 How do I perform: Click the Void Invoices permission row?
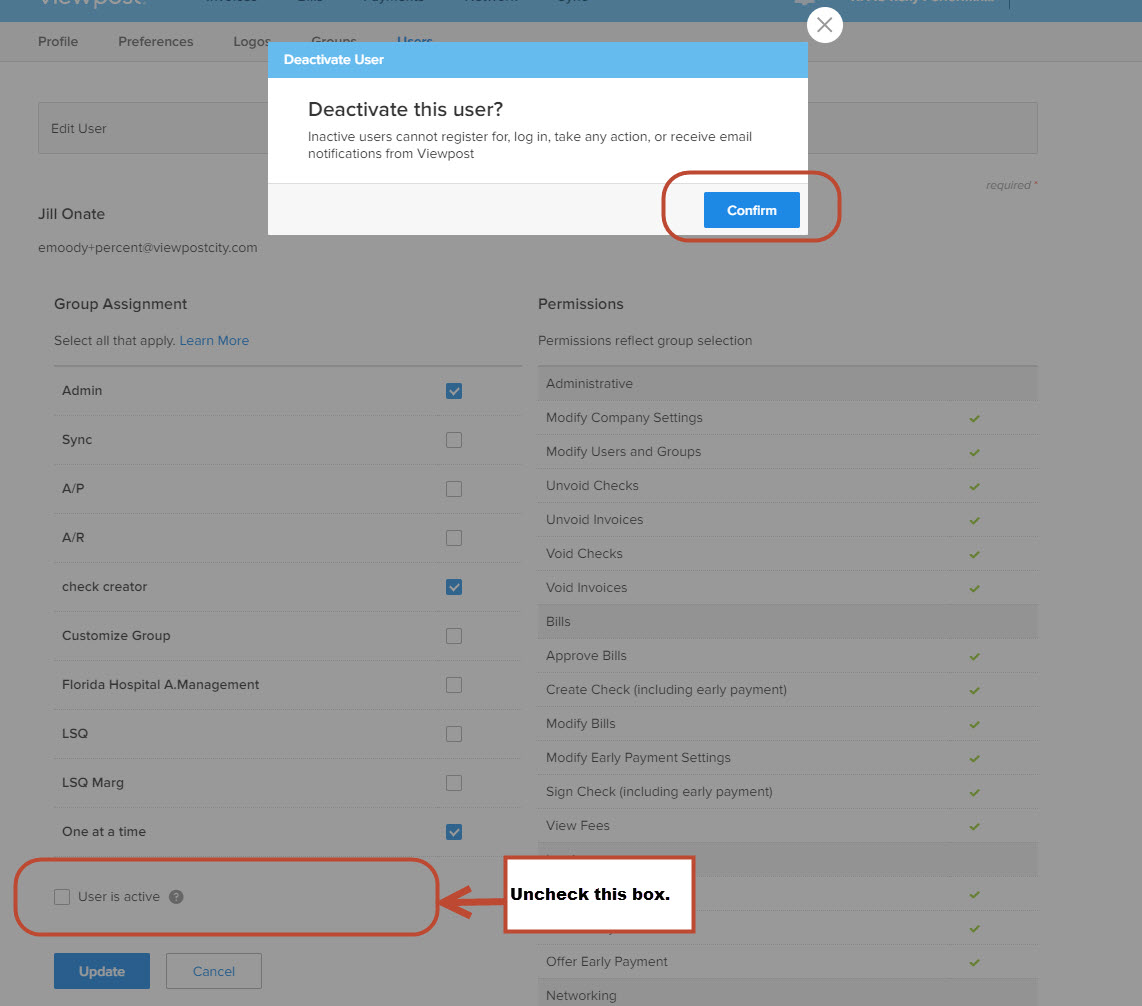tap(788, 588)
